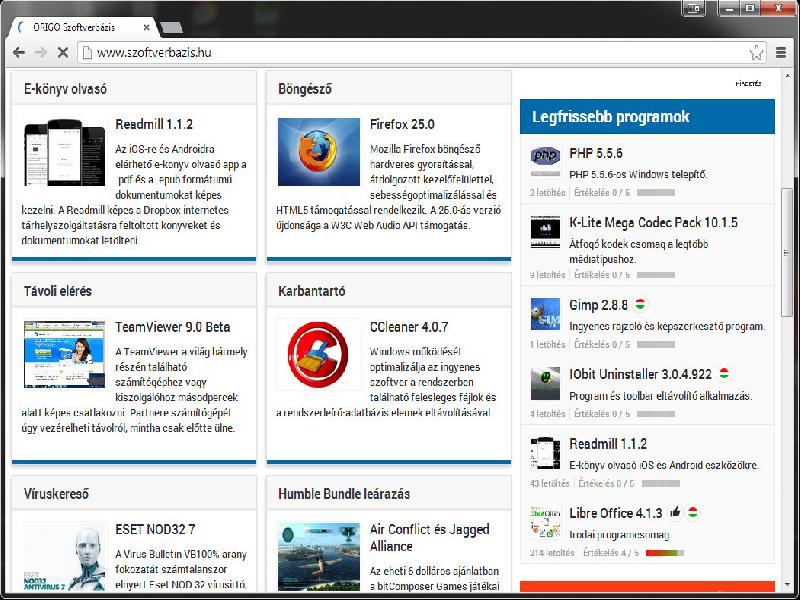This screenshot has height=600, width=800.
Task: Click the Humble Bundle leárazás heading
Action: (x=344, y=494)
